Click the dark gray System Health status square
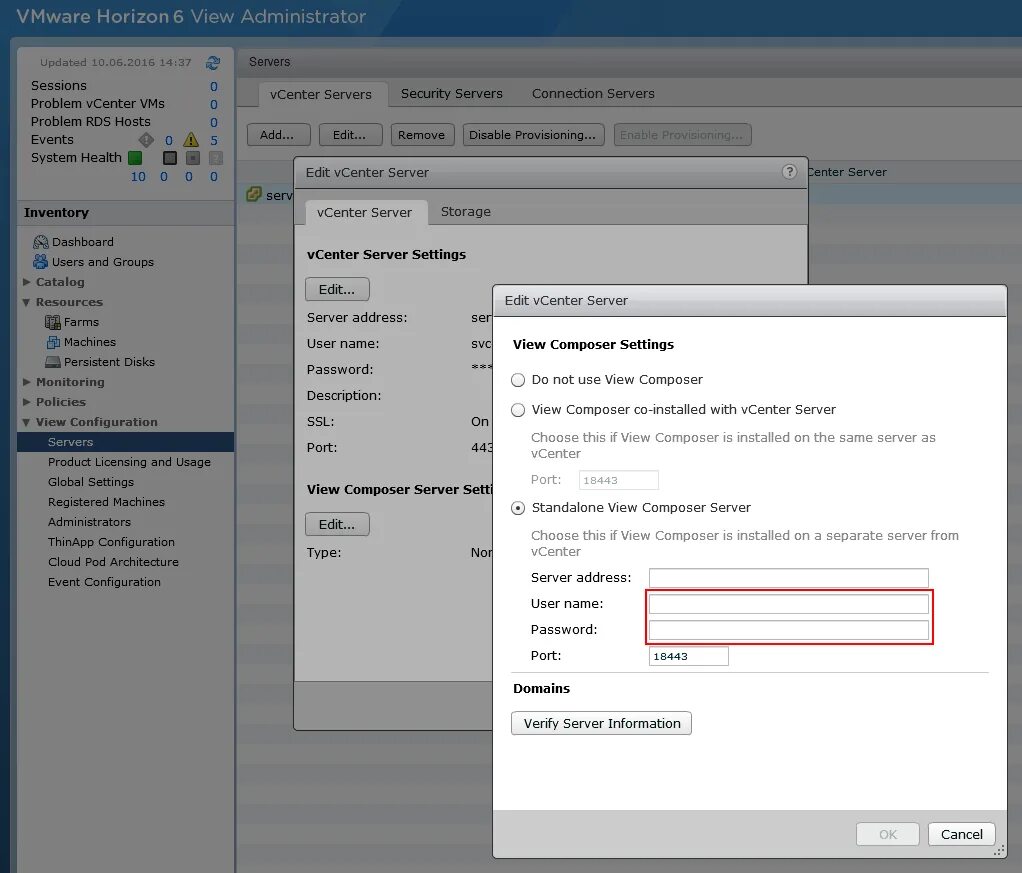1022x873 pixels. (170, 158)
